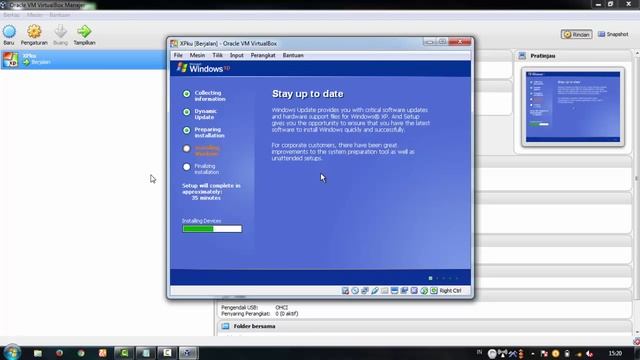Switch to Rincian details view
640x360 pixels.
(576, 35)
